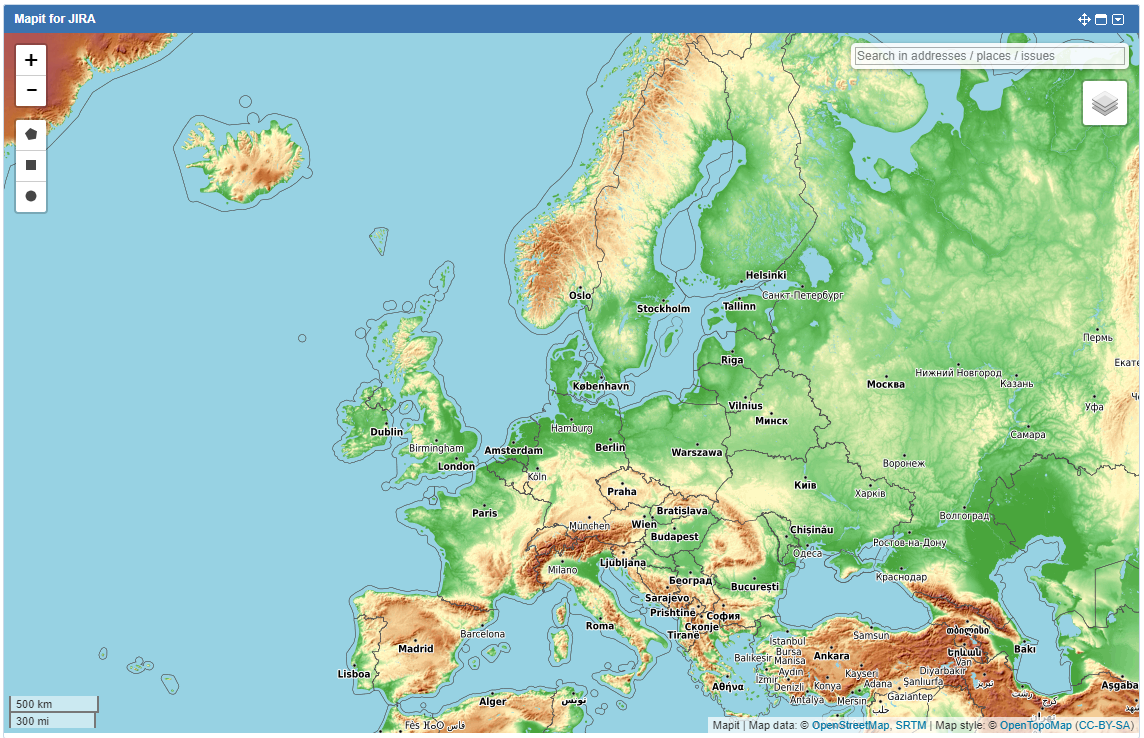Click the search addresses input field

coord(988,56)
